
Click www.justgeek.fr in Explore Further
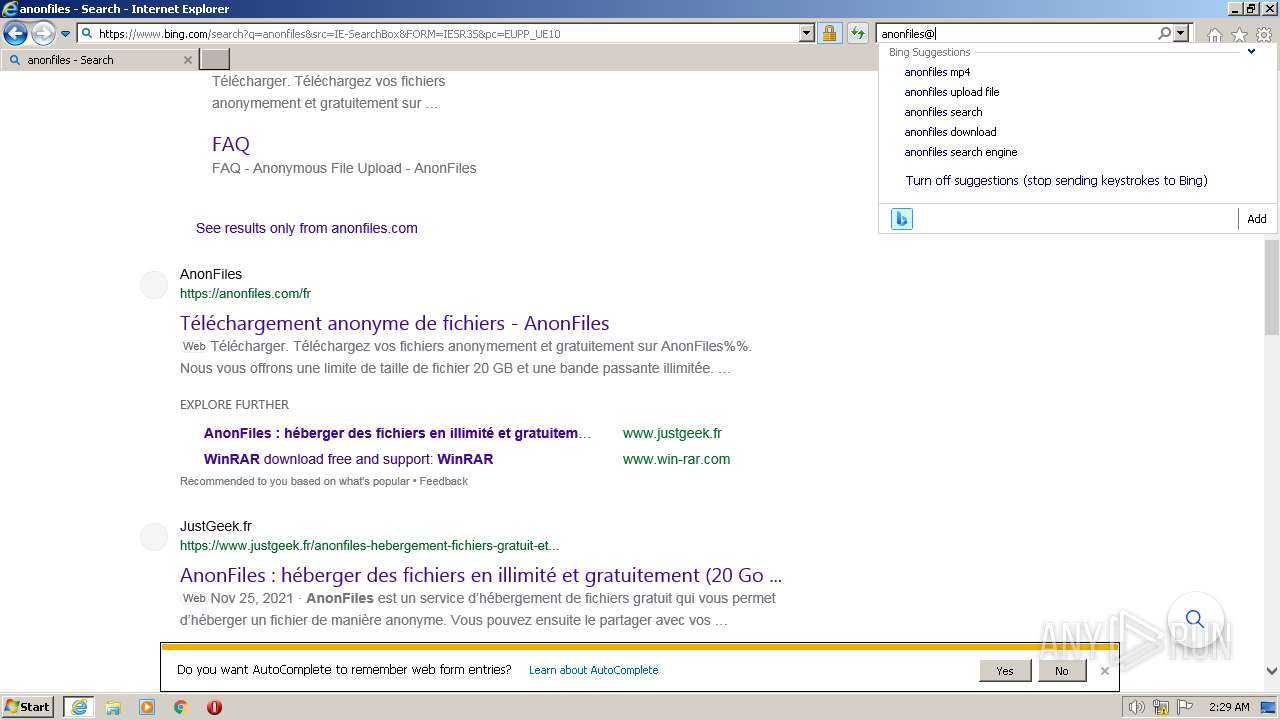[672, 433]
